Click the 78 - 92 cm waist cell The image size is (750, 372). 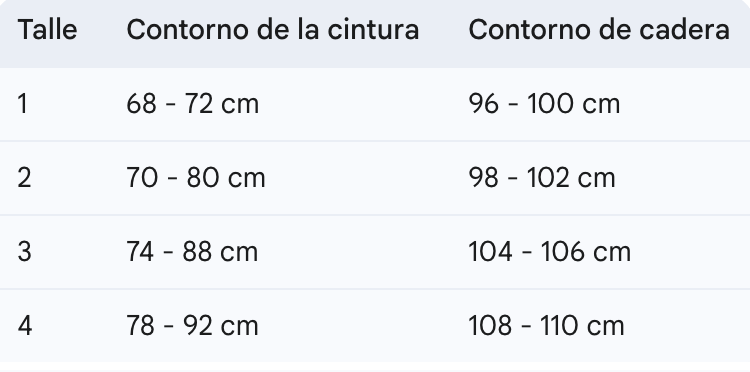(192, 326)
